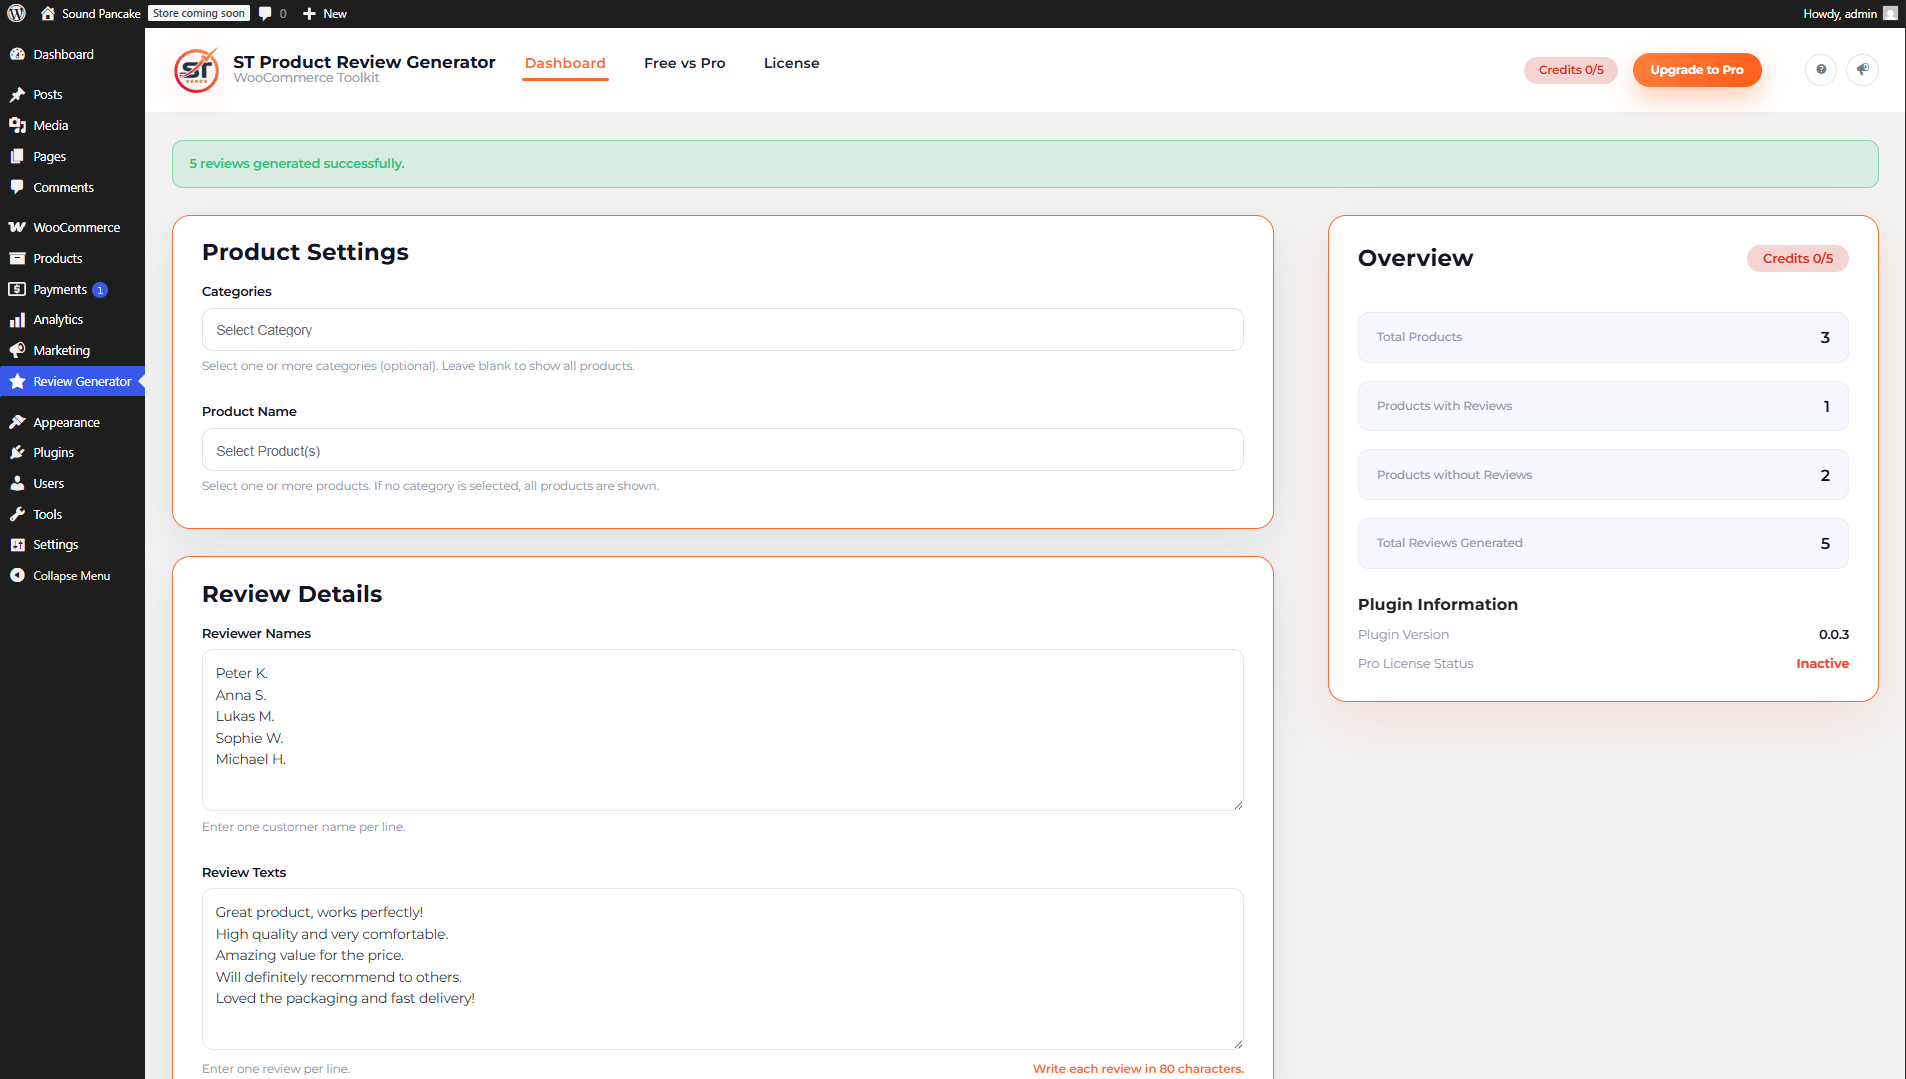Select the Products sidebar icon
The height and width of the screenshot is (1079, 1906).
pos(56,258)
